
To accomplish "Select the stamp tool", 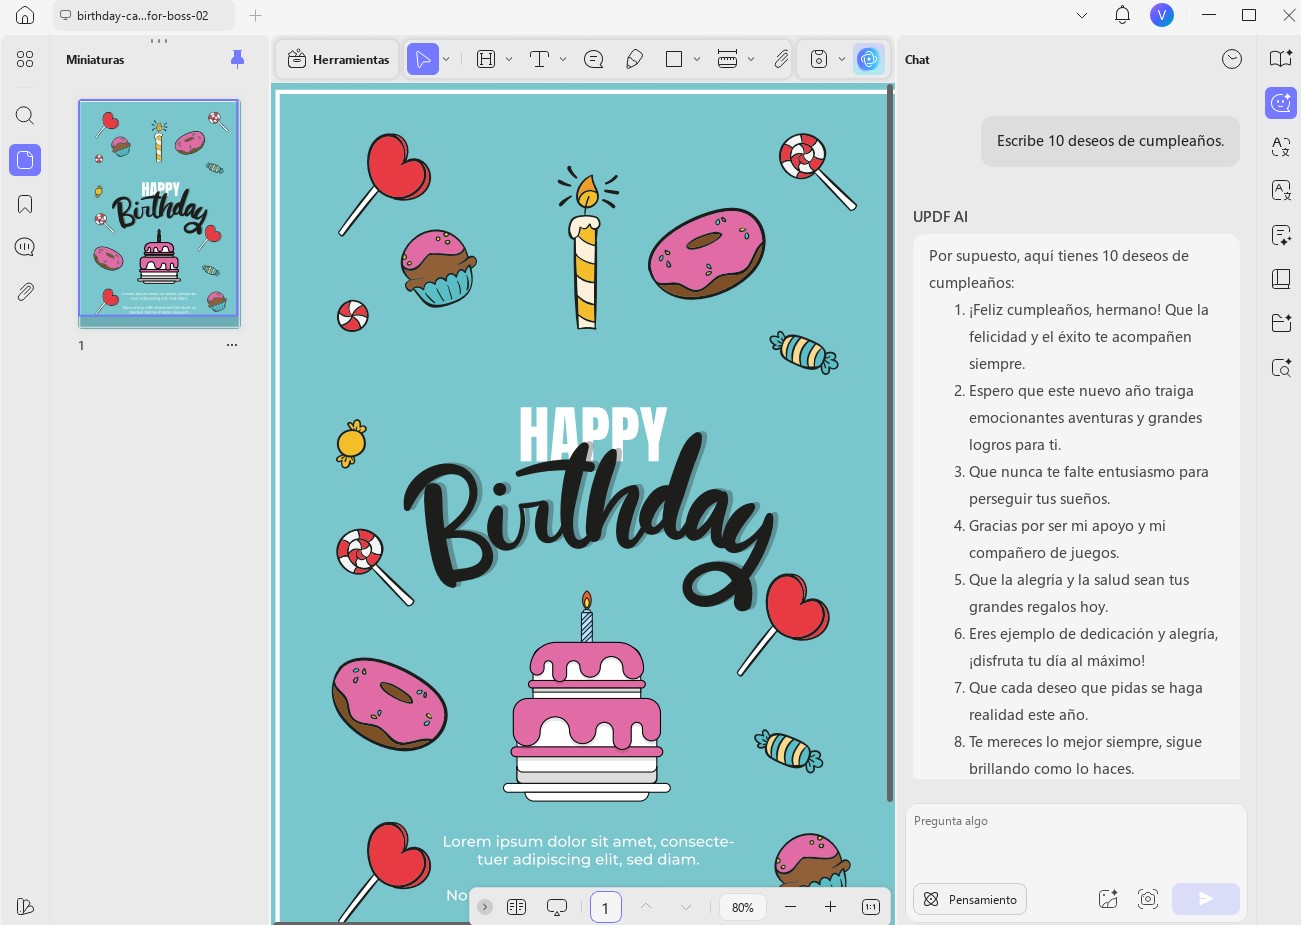I will pyautogui.click(x=819, y=60).
